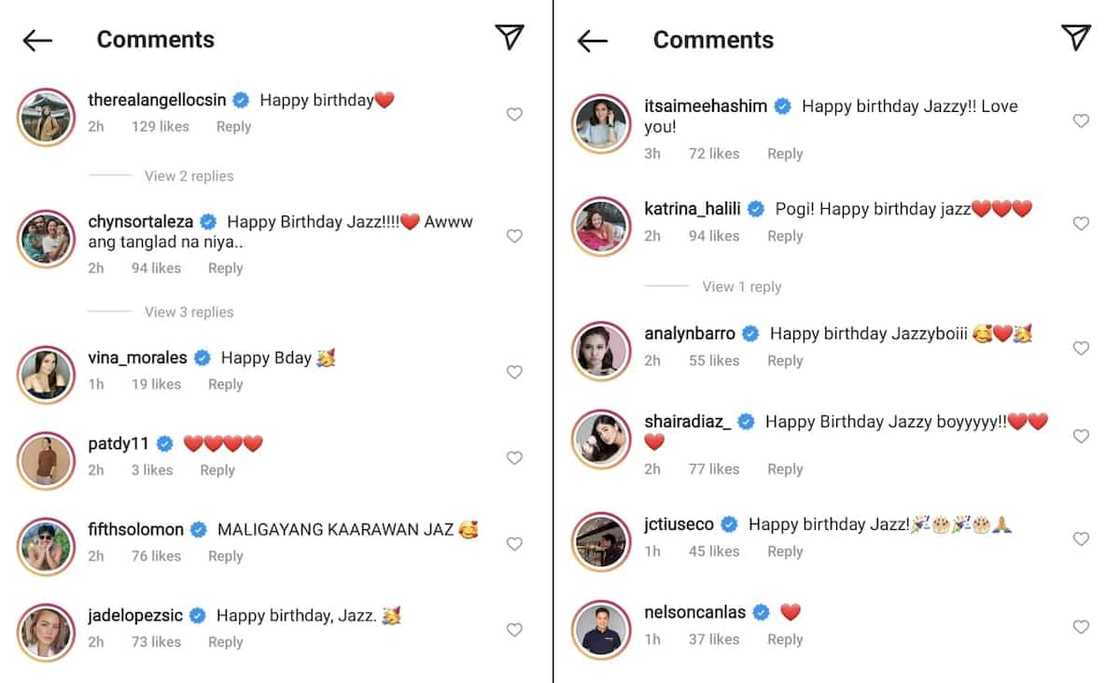Expand 'View 3 replies' under chynsortaleza
This screenshot has width=1120, height=683.
189,312
